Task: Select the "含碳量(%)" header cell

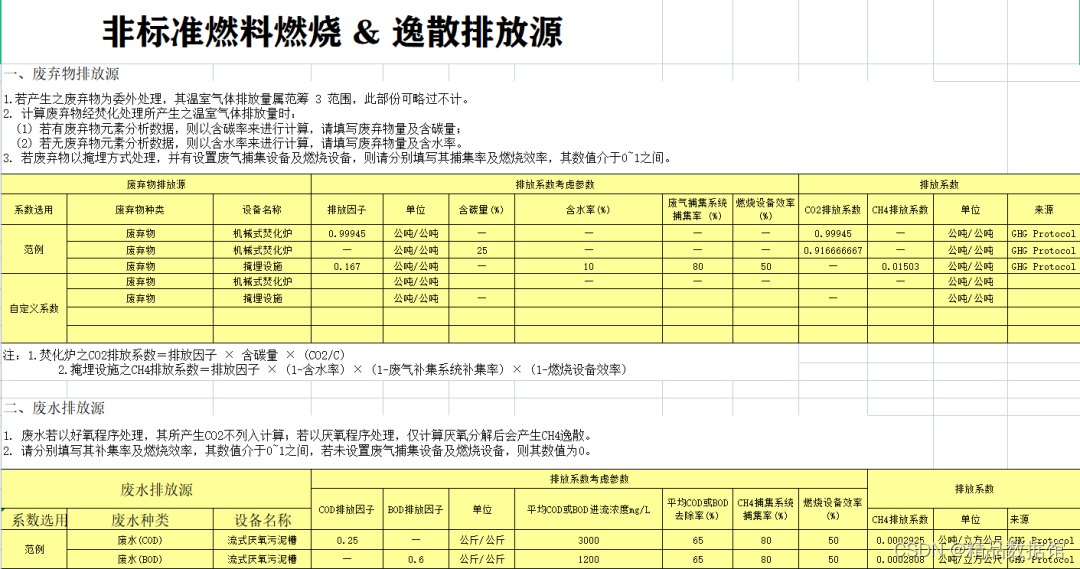Action: click(x=481, y=209)
